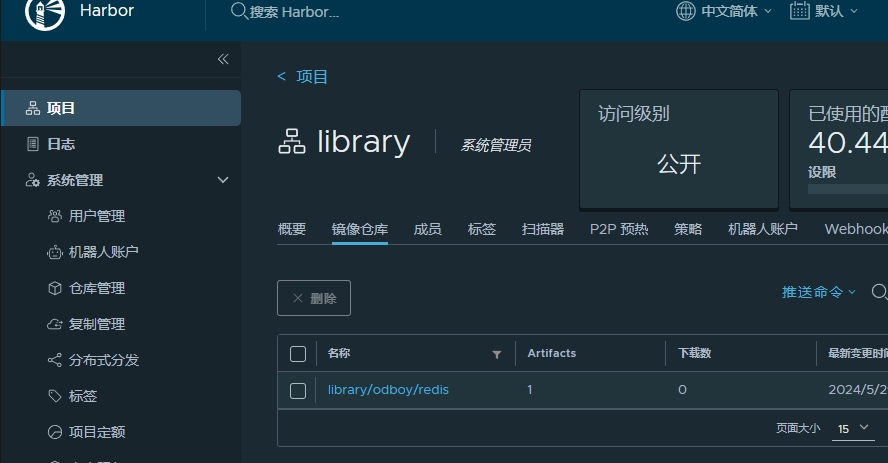Switch to the 成员 tab
Image resolution: width=888 pixels, height=463 pixels.
[x=427, y=229]
